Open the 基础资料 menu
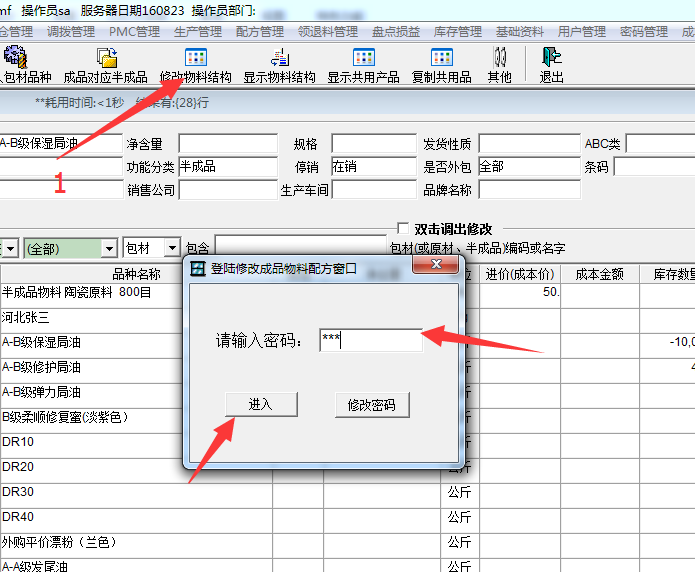The width and height of the screenshot is (695, 572). [x=519, y=31]
